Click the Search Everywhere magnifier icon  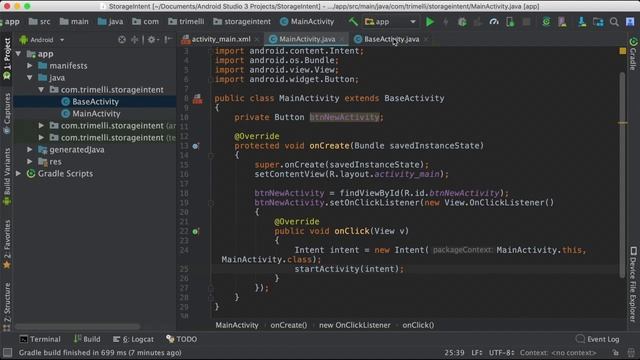(x=614, y=22)
